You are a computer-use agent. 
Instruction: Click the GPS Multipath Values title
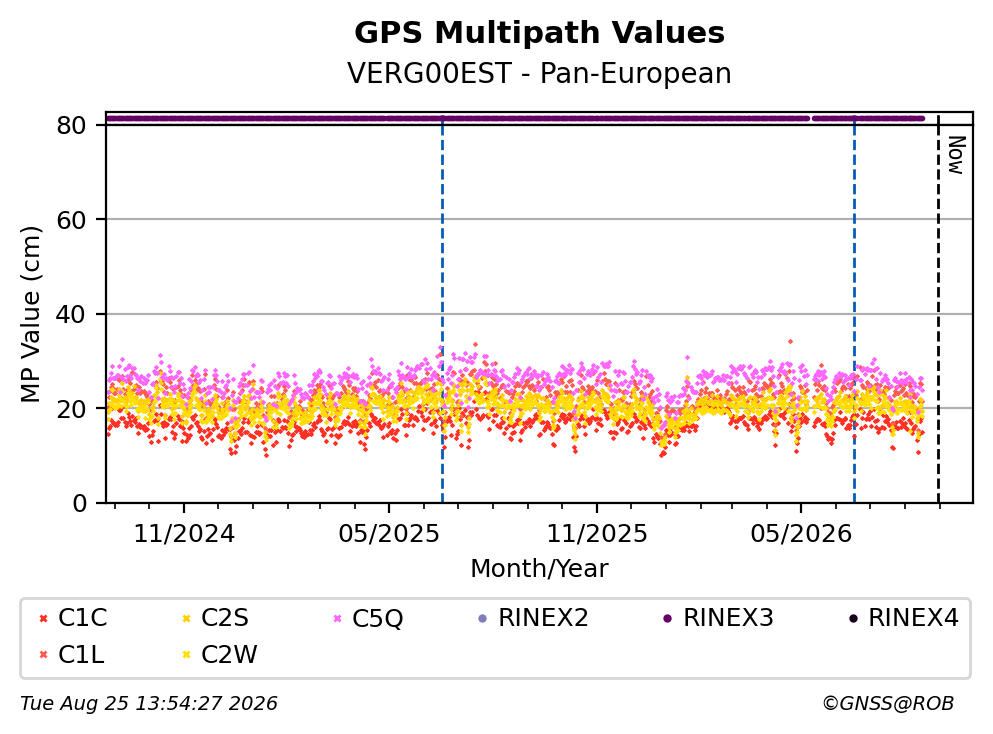tap(540, 33)
